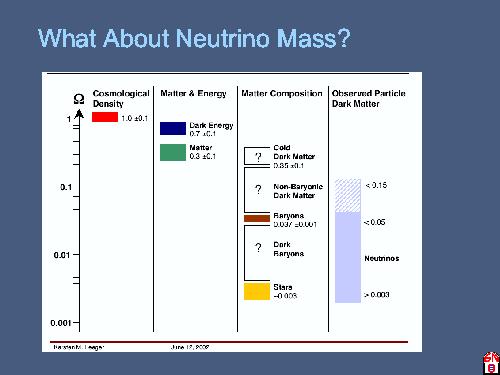Click the date text in the footer
Image resolution: width=500 pixels, height=375 pixels.
click(190, 347)
